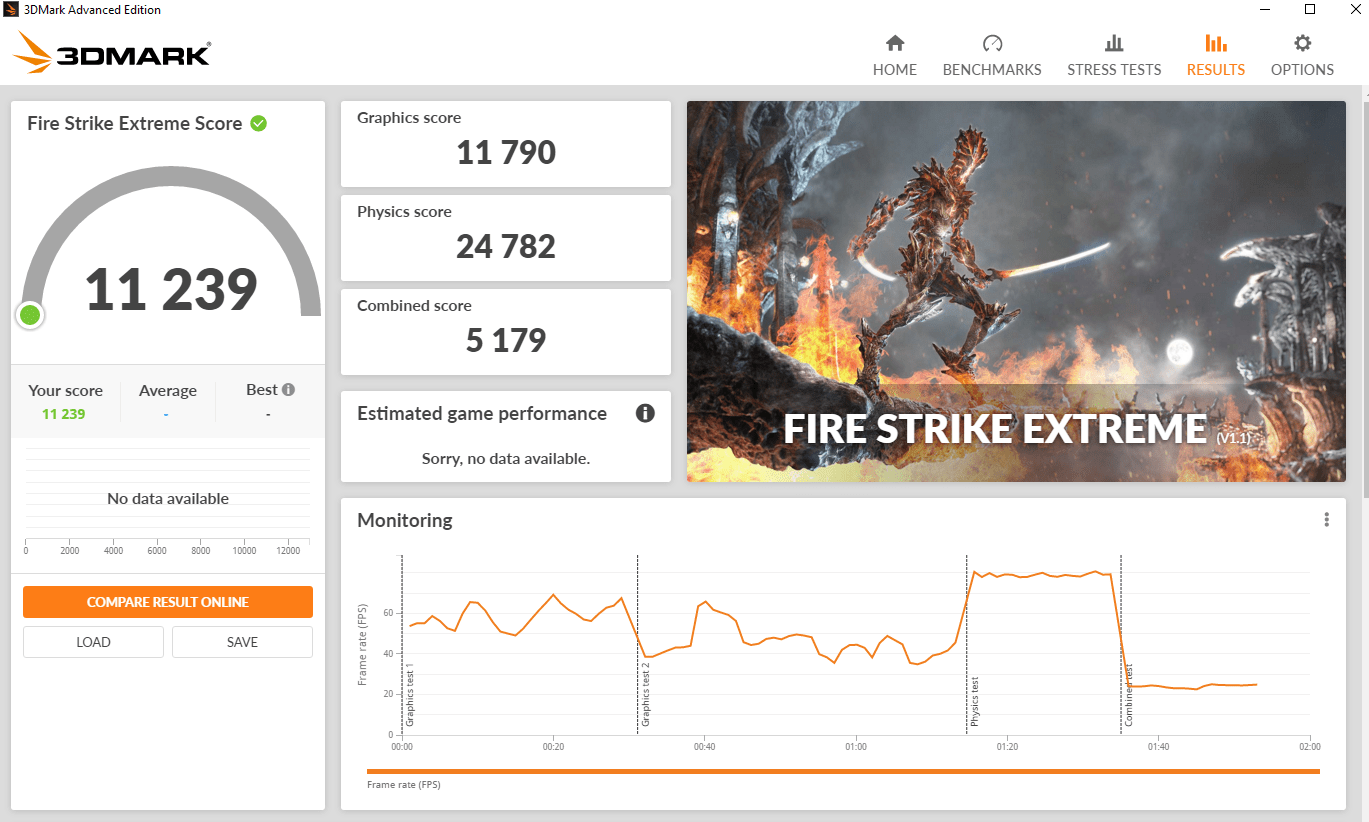Image resolution: width=1369 pixels, height=822 pixels.
Task: Click the 01:20 time axis label
Action: tap(1007, 747)
